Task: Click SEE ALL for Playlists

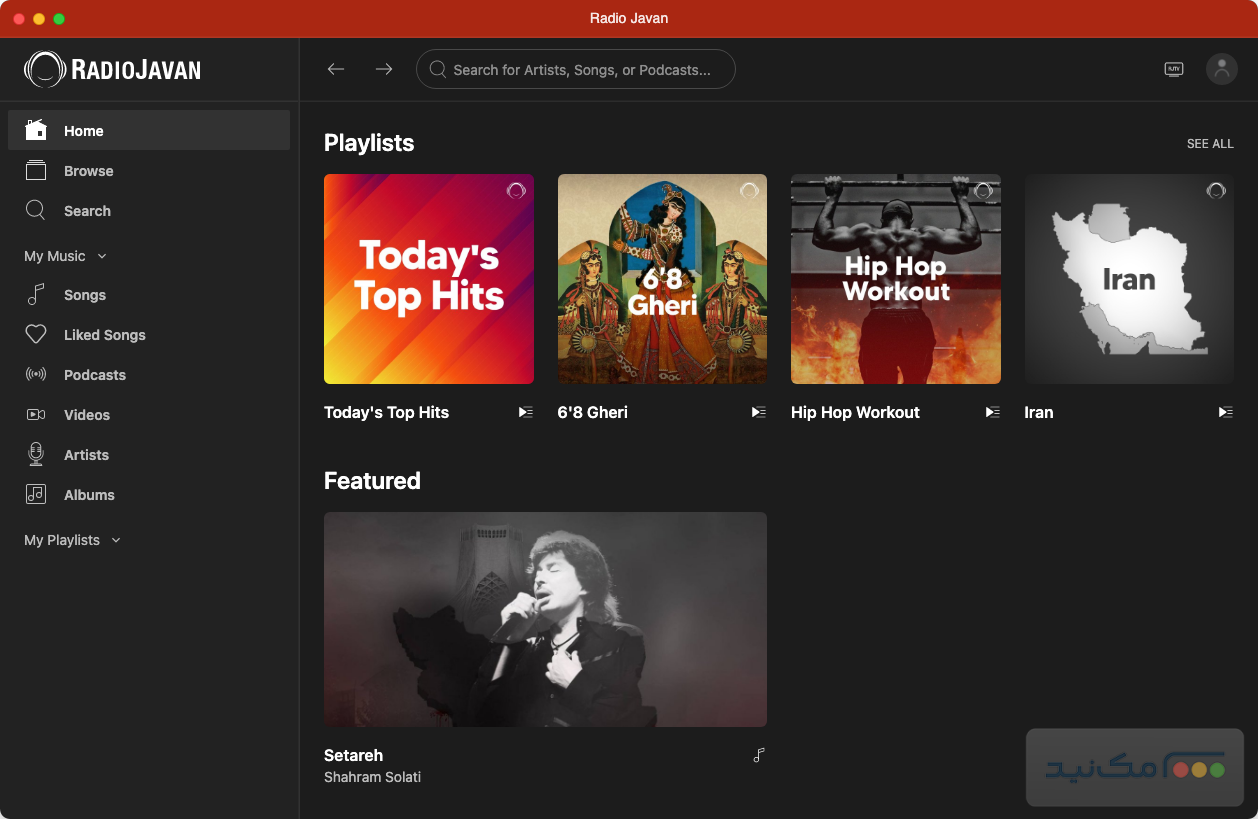Action: tap(1210, 144)
